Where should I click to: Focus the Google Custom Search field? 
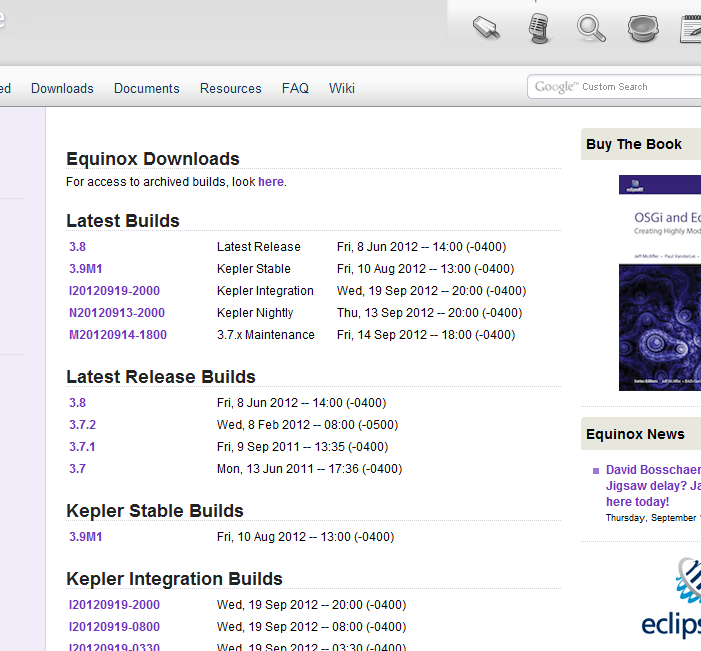pos(614,87)
